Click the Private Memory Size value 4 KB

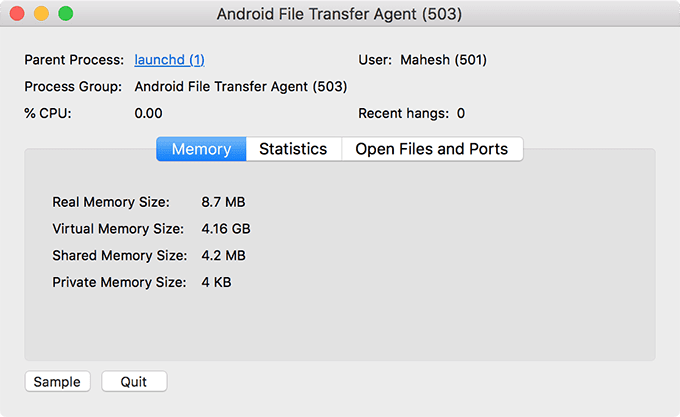click(216, 283)
